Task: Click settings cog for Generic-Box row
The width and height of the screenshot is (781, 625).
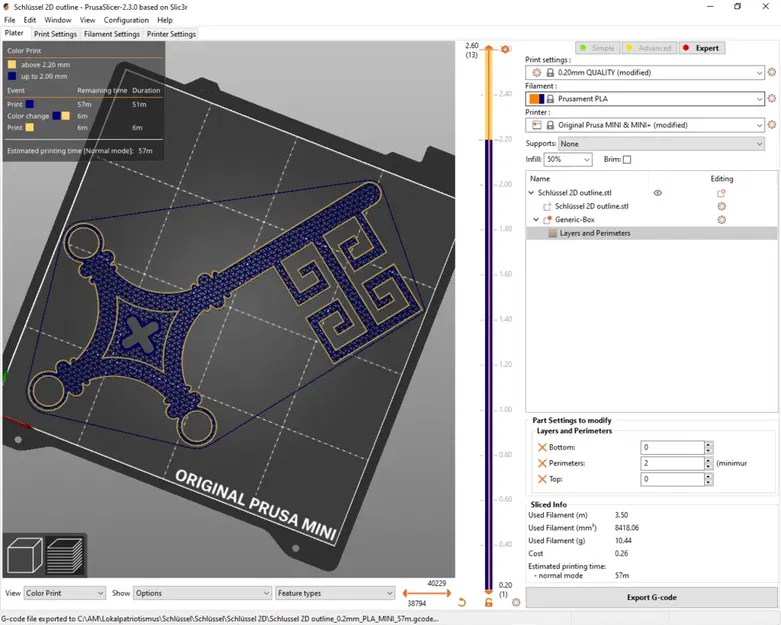Action: [x=721, y=220]
